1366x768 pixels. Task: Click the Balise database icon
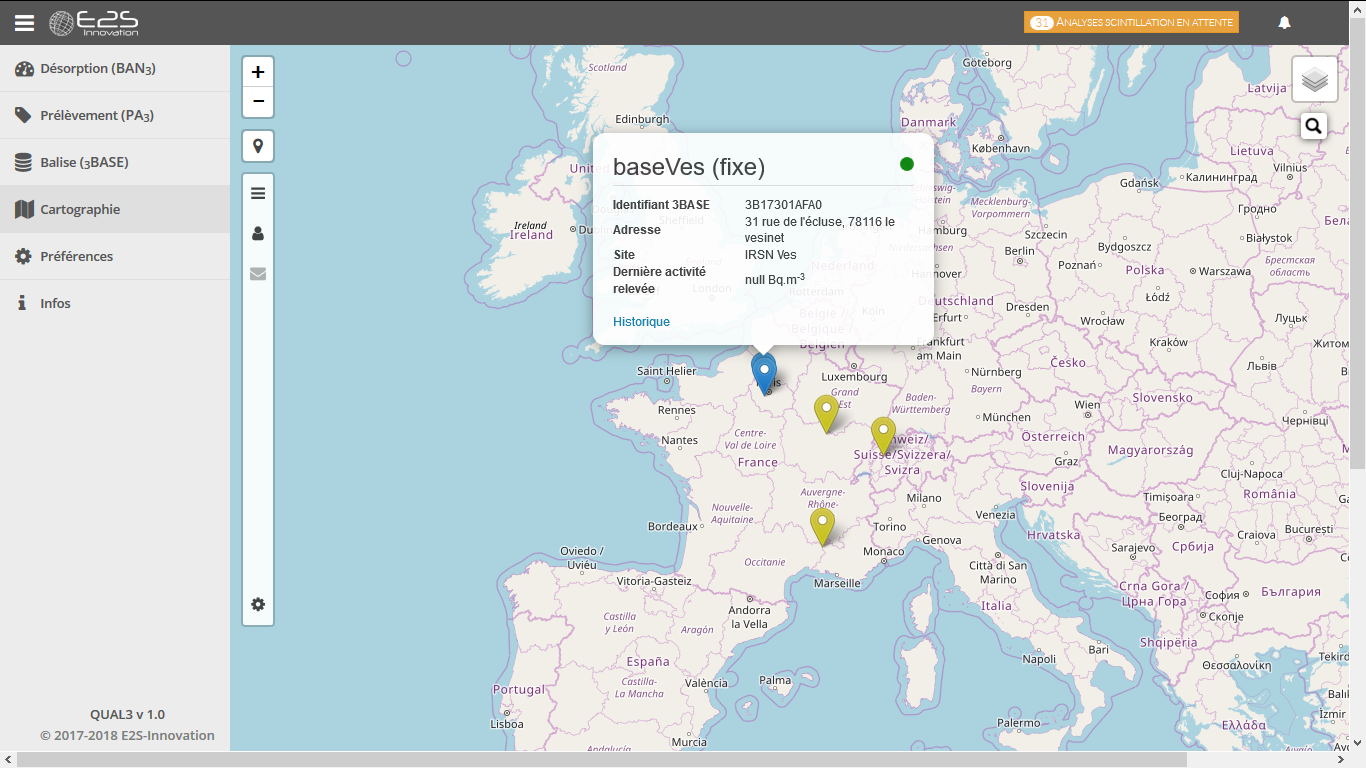(23, 162)
